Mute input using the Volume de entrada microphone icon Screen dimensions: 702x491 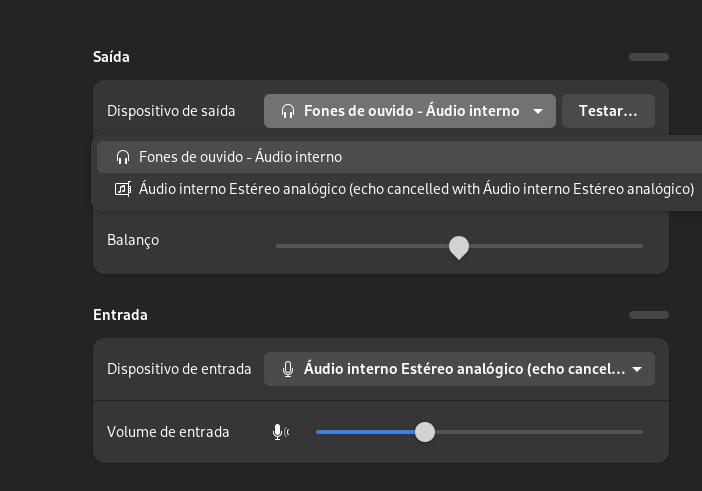coord(281,432)
